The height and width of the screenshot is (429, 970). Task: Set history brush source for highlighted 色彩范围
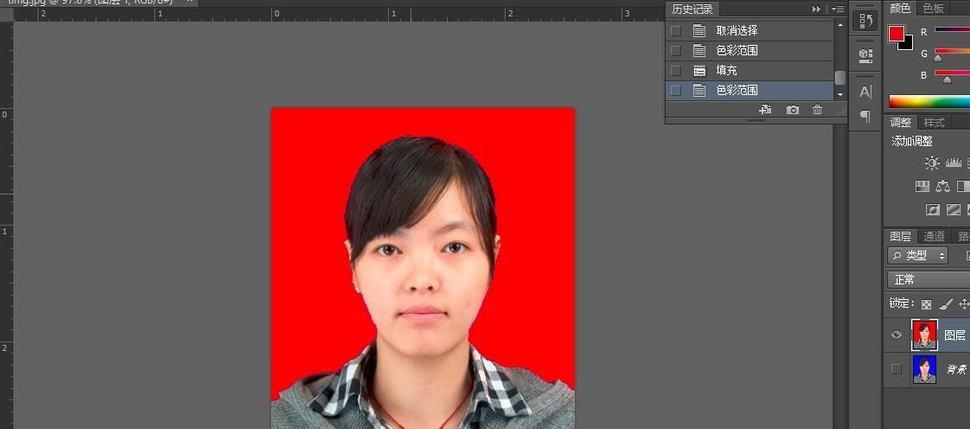(676, 90)
